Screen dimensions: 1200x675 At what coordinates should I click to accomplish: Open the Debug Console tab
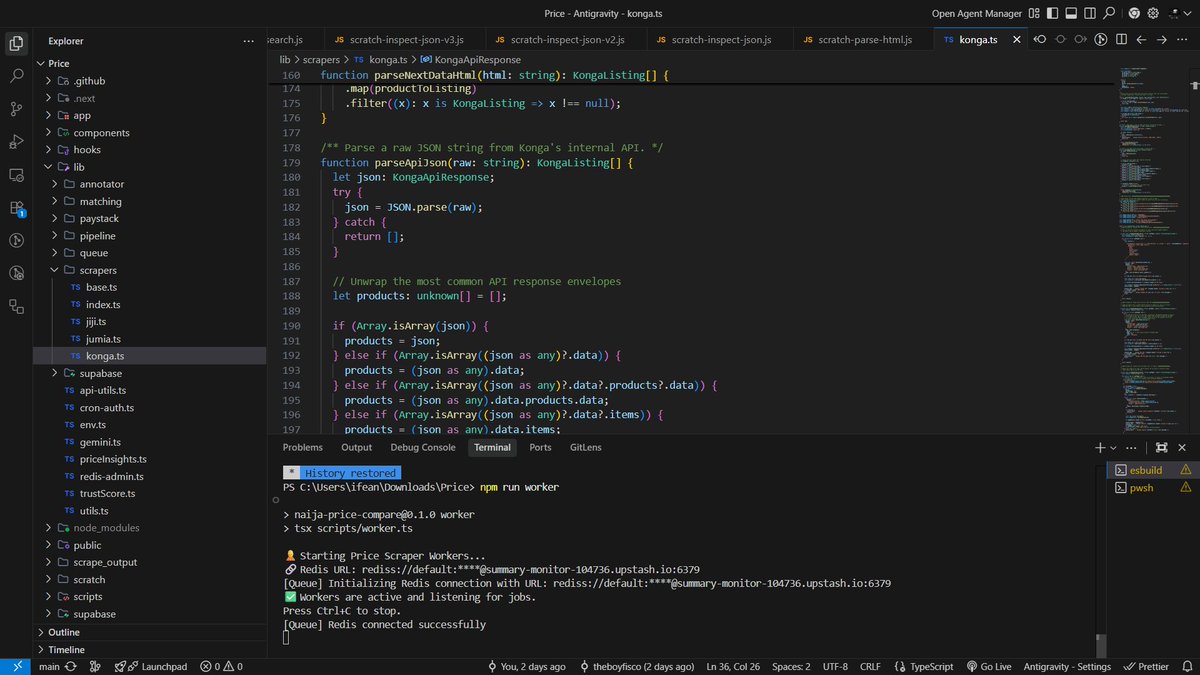pyautogui.click(x=423, y=447)
